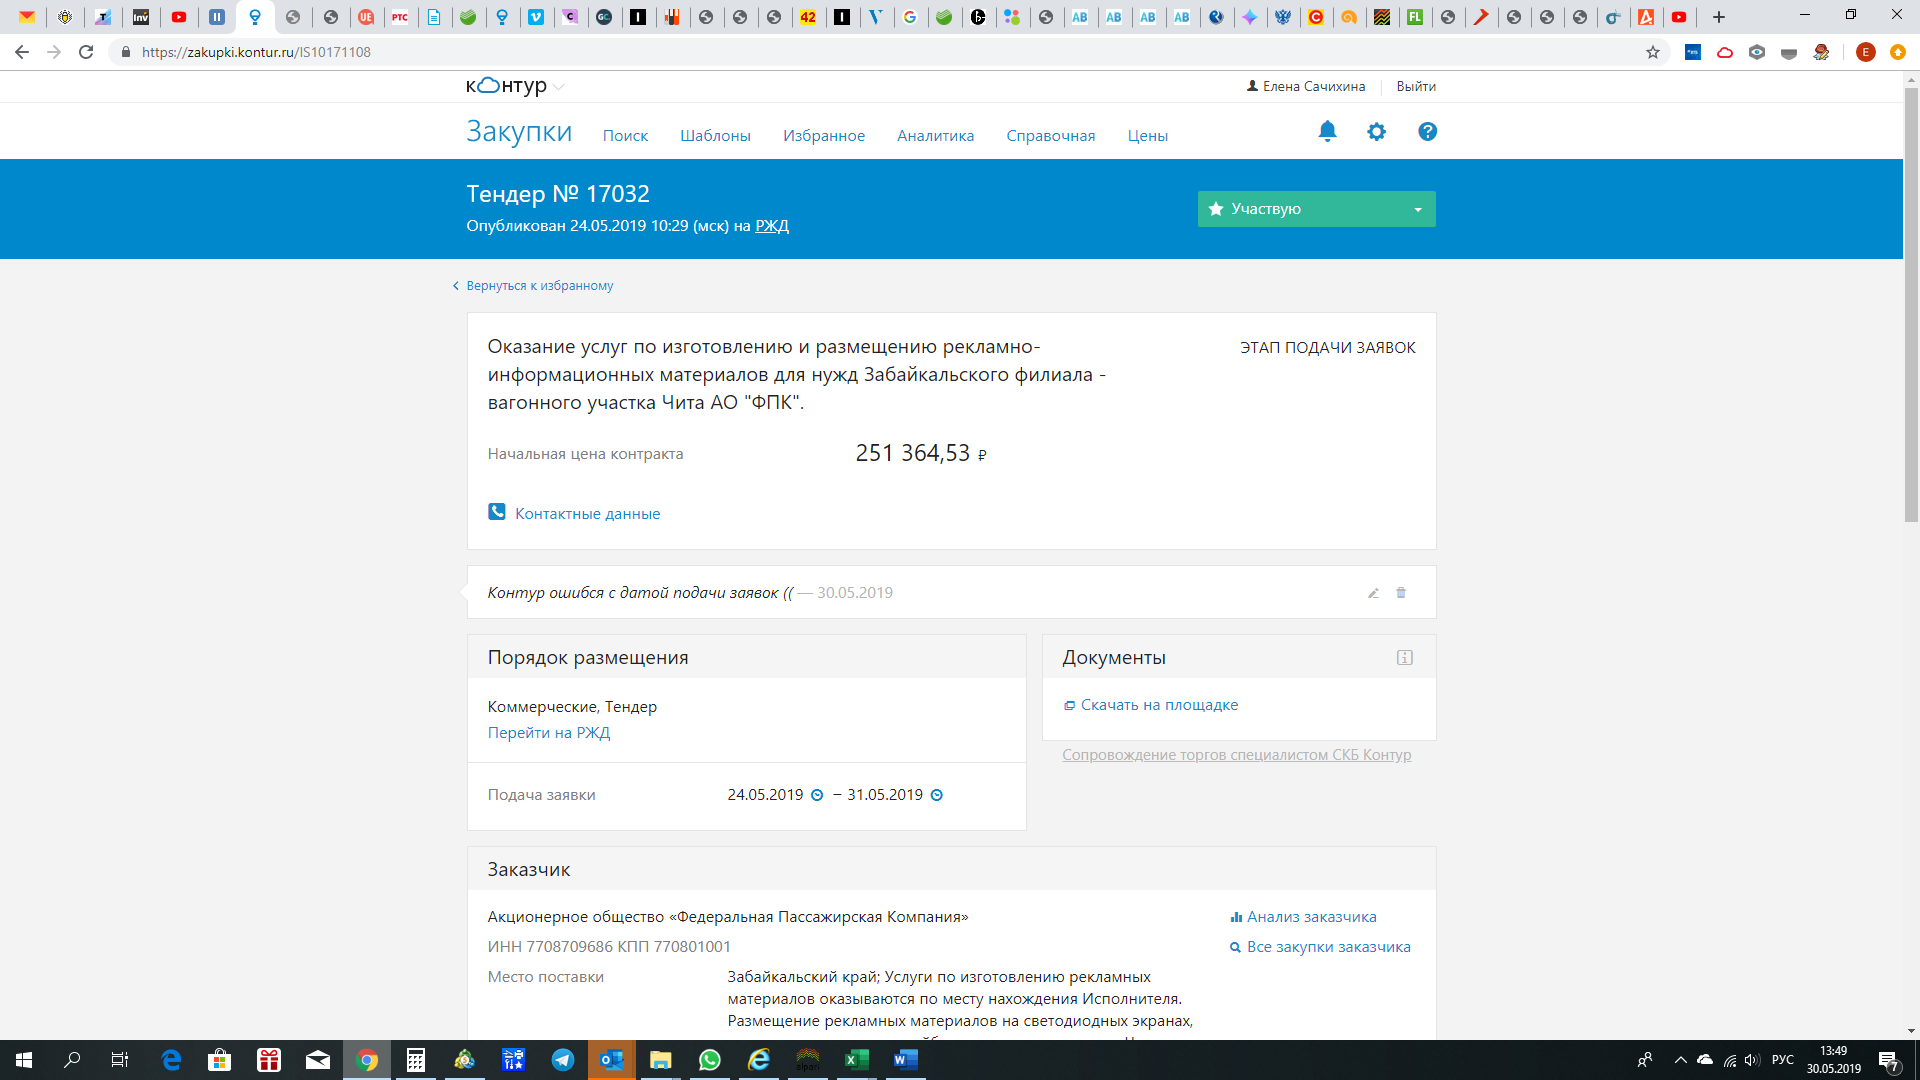This screenshot has width=1920, height=1080.
Task: Follow the РЖД platform link in header
Action: [772, 226]
